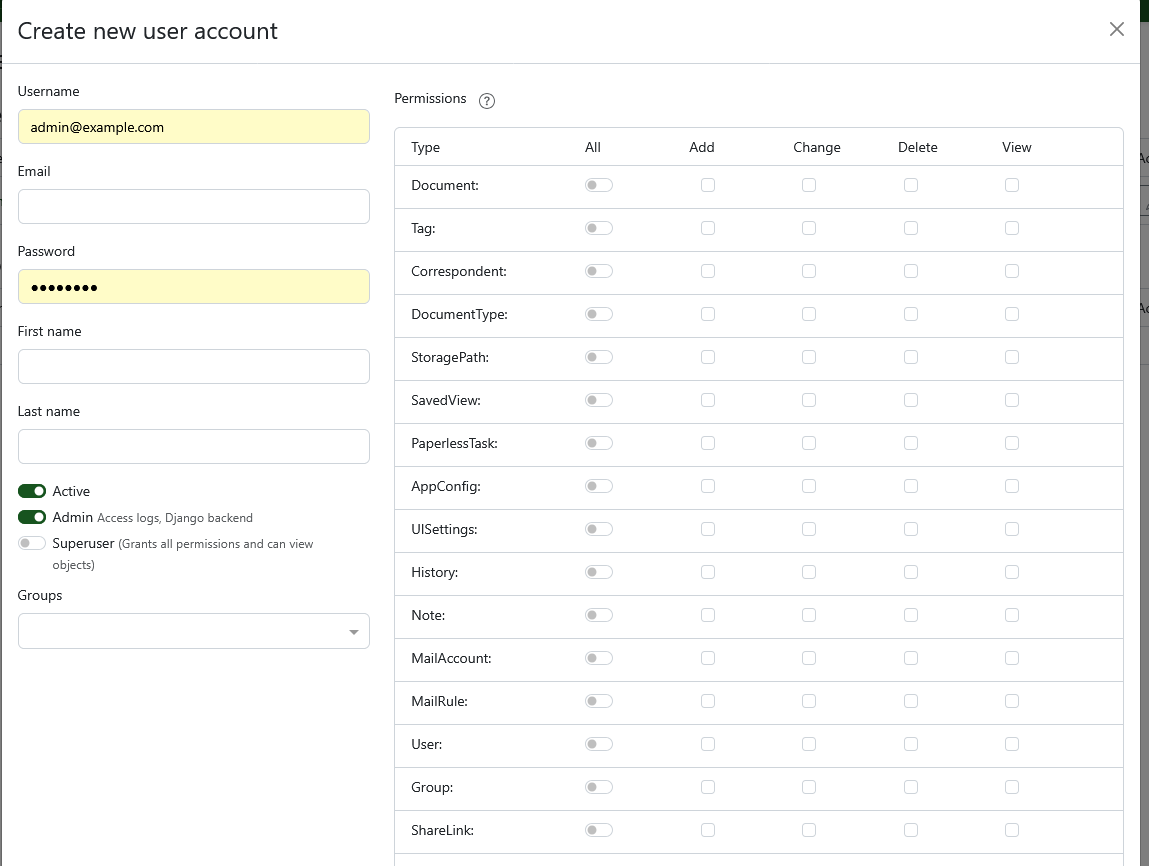This screenshot has width=1149, height=866.
Task: Toggle All permissions for StoragePath
Action: 599,358
